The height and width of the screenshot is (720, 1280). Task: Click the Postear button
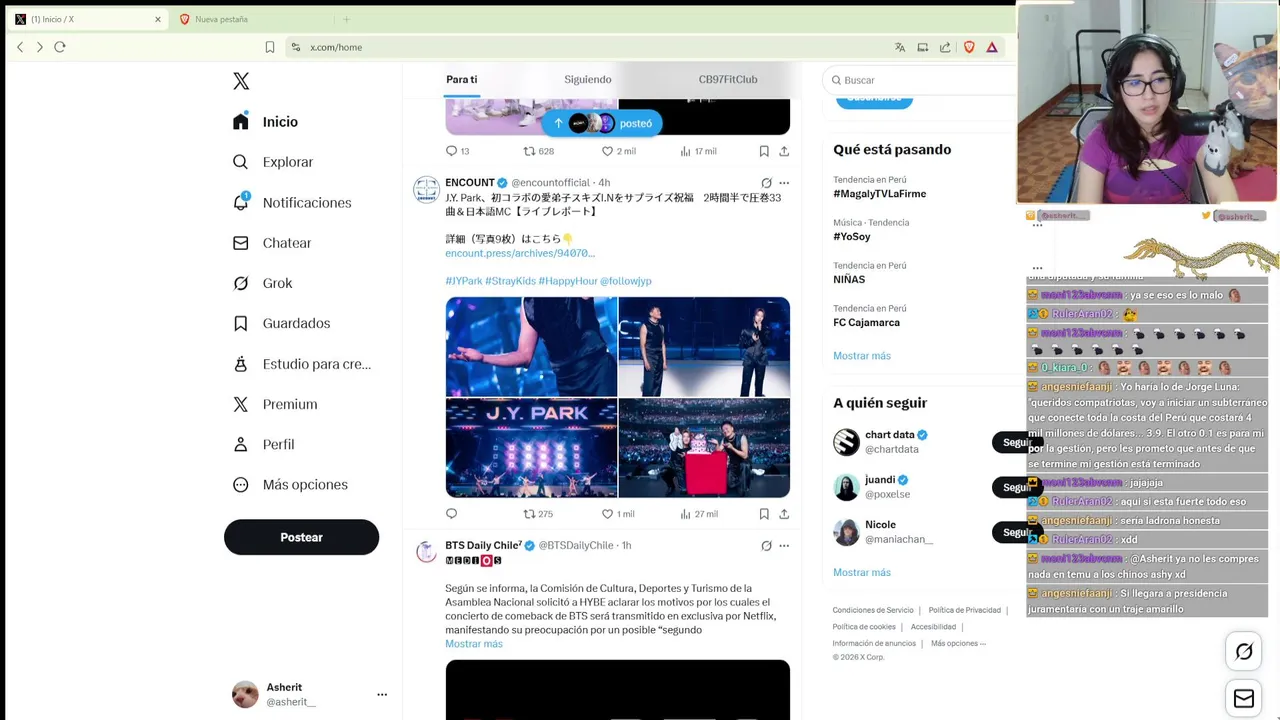301,537
